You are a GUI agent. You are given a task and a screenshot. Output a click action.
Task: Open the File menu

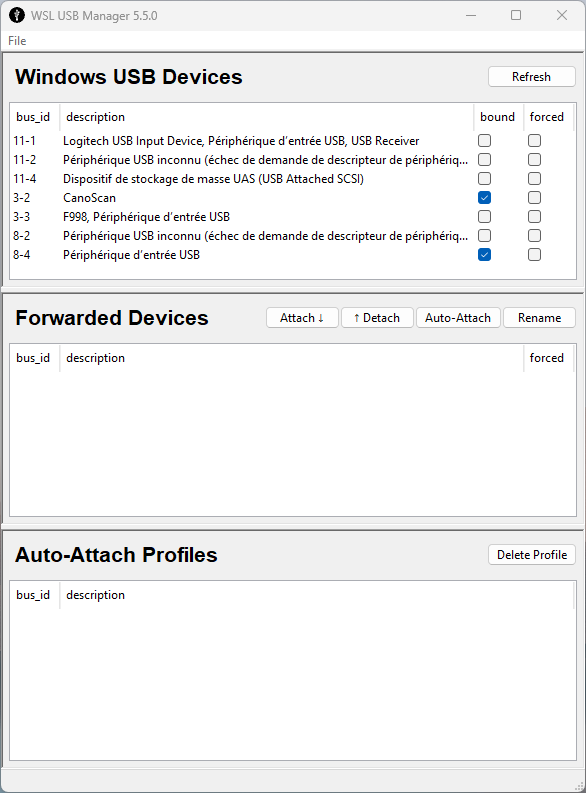17,41
